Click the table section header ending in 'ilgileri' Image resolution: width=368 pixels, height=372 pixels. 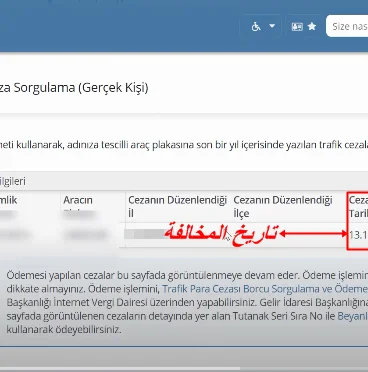[13, 181]
